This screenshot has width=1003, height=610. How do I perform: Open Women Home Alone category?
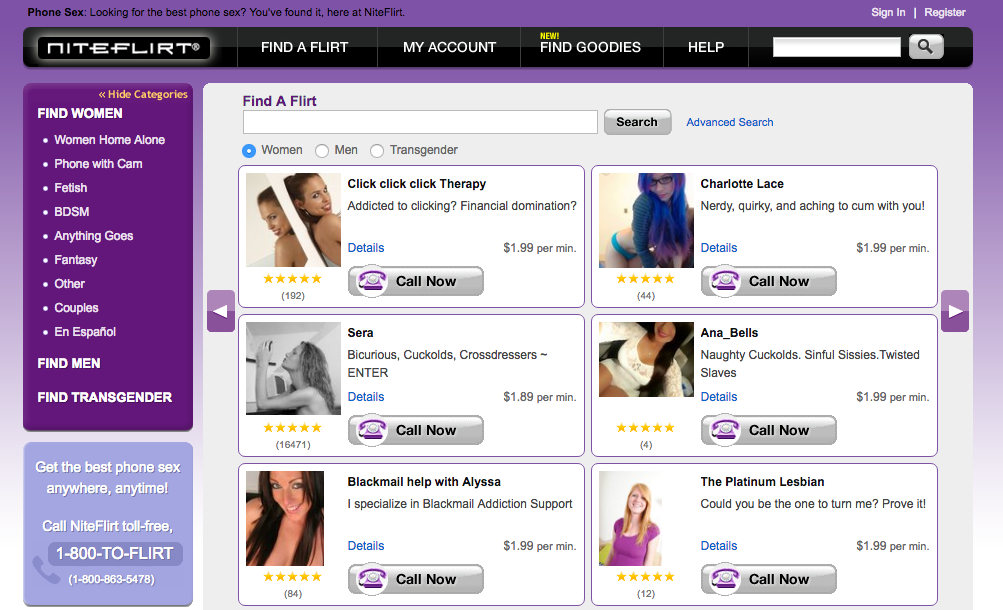click(x=109, y=139)
